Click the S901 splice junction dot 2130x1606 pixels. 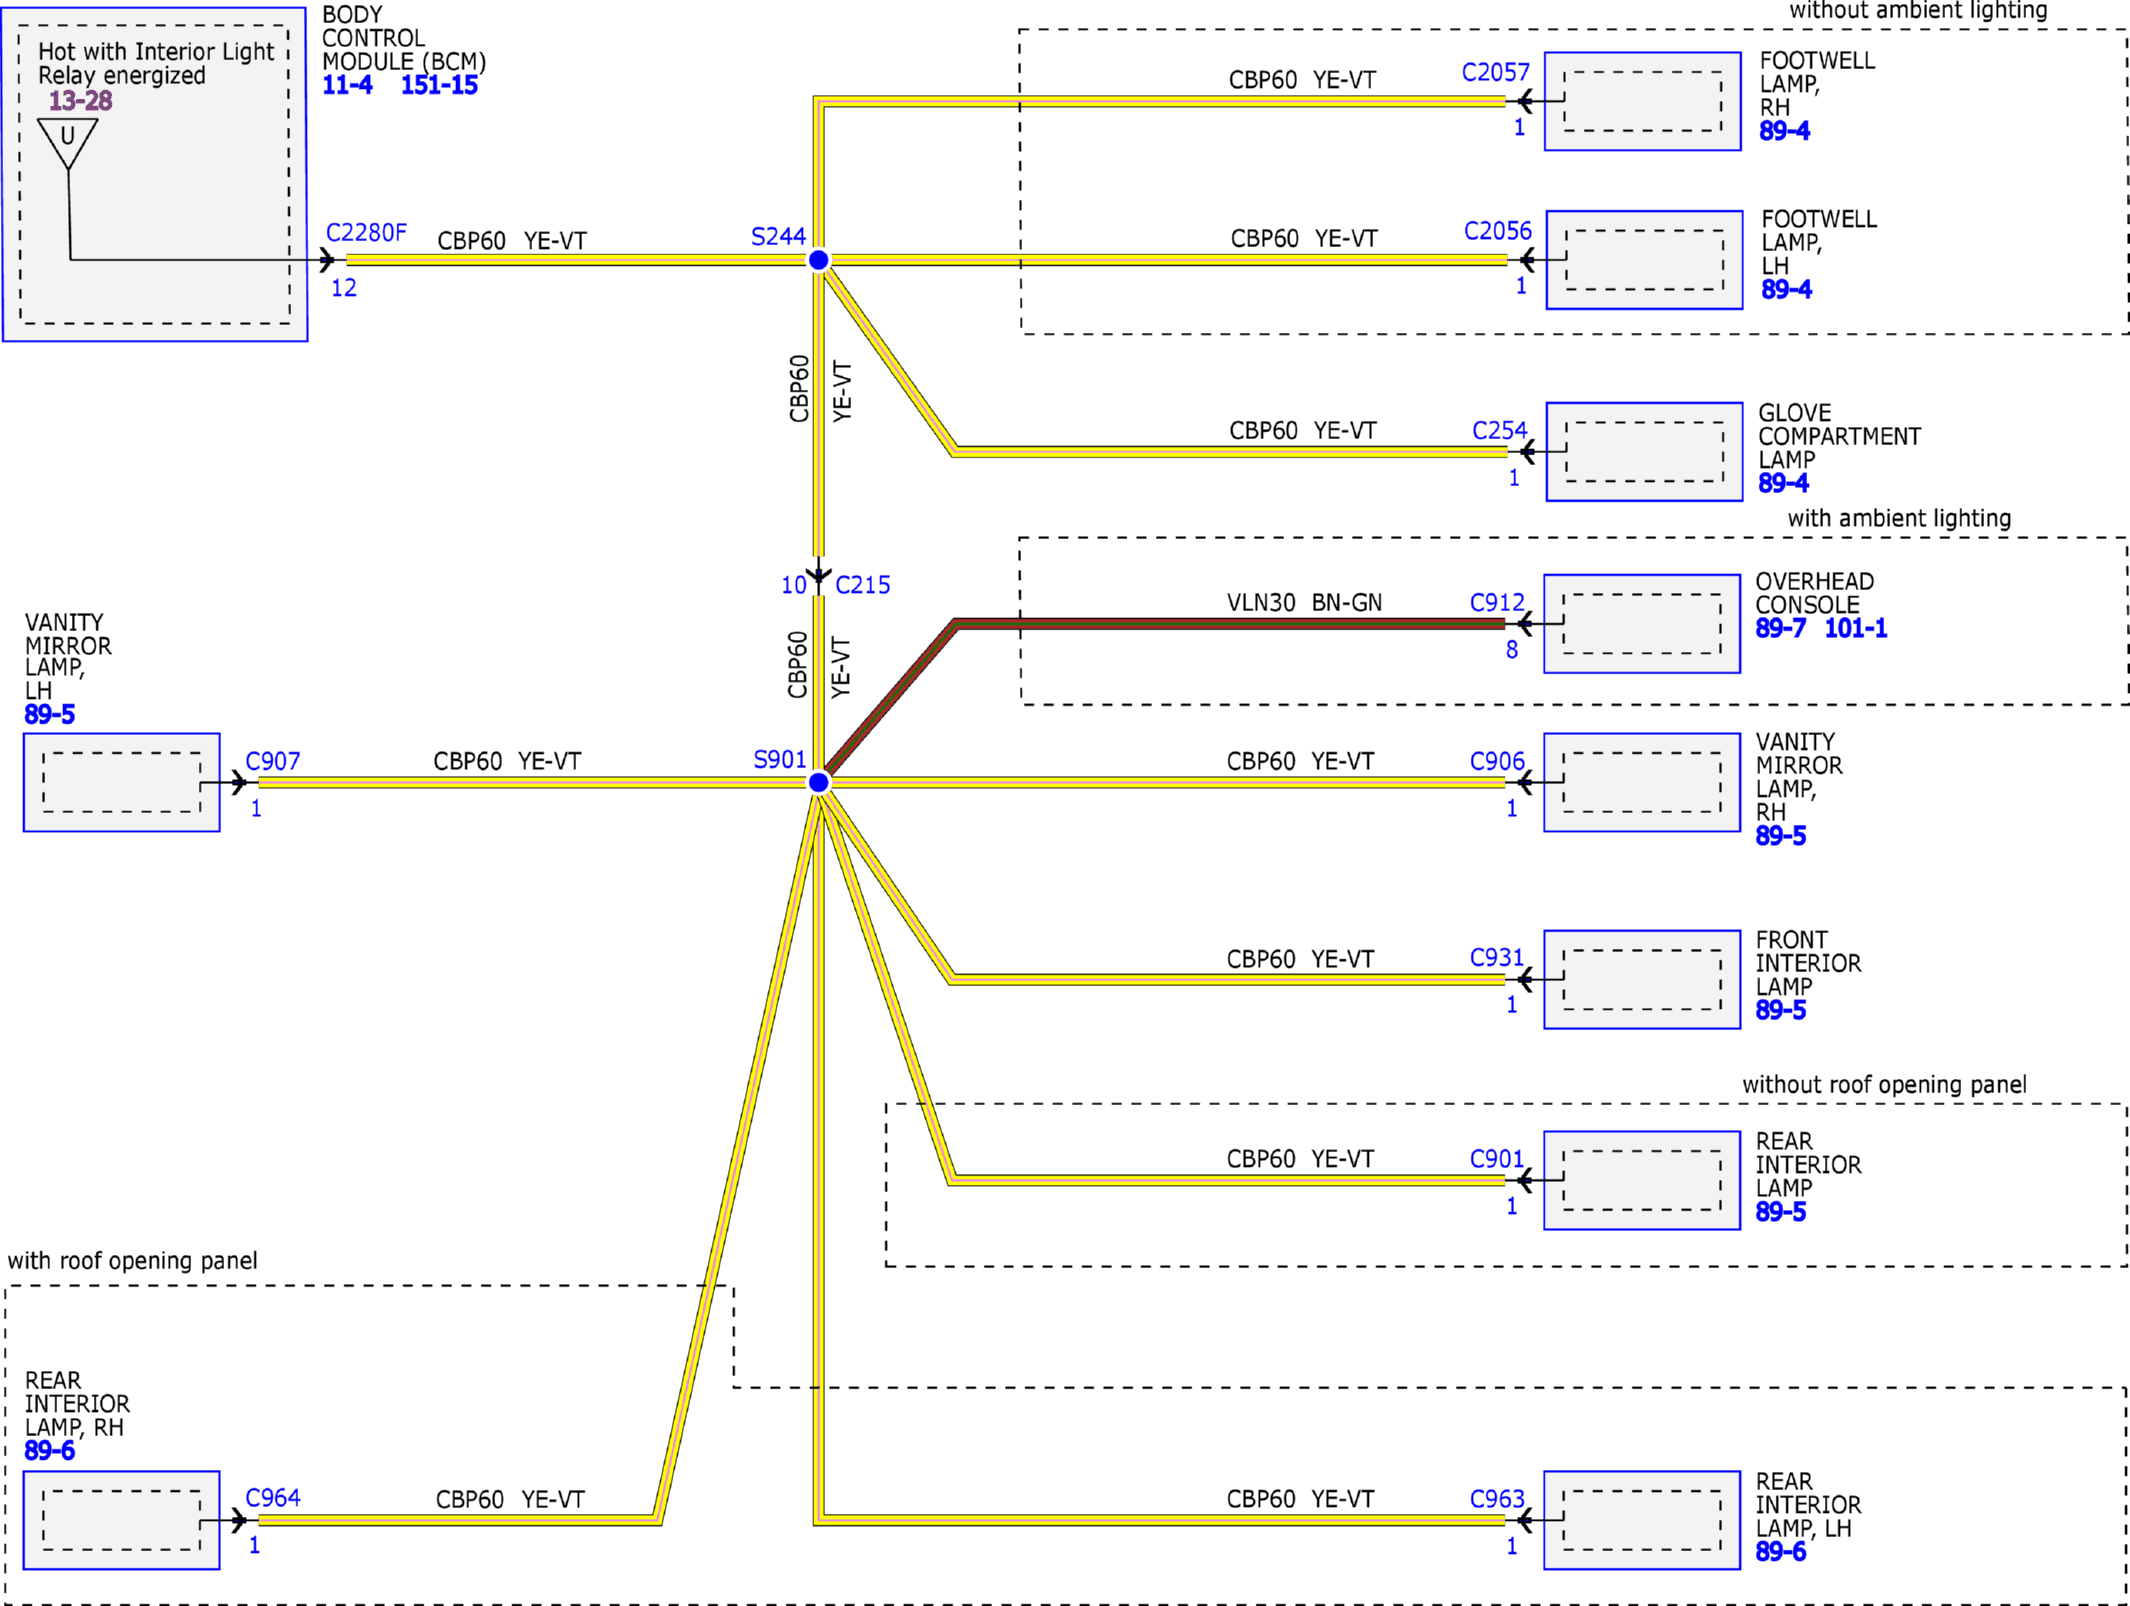click(x=818, y=782)
